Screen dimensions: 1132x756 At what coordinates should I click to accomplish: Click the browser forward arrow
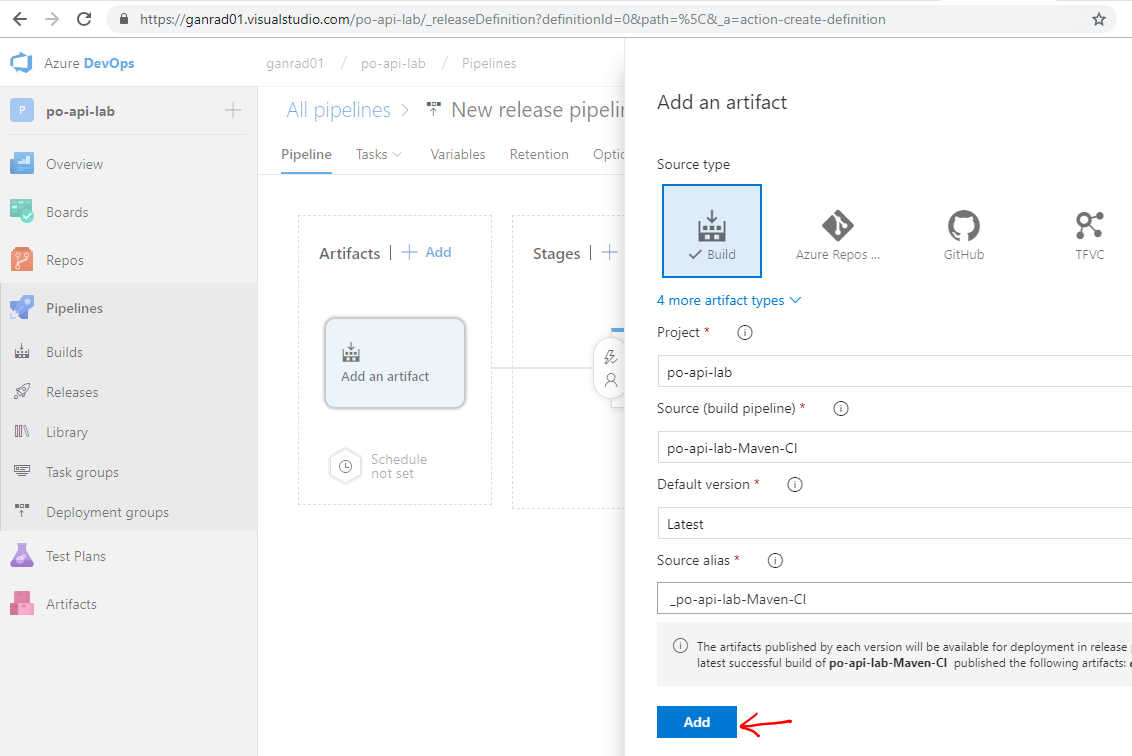click(x=52, y=19)
